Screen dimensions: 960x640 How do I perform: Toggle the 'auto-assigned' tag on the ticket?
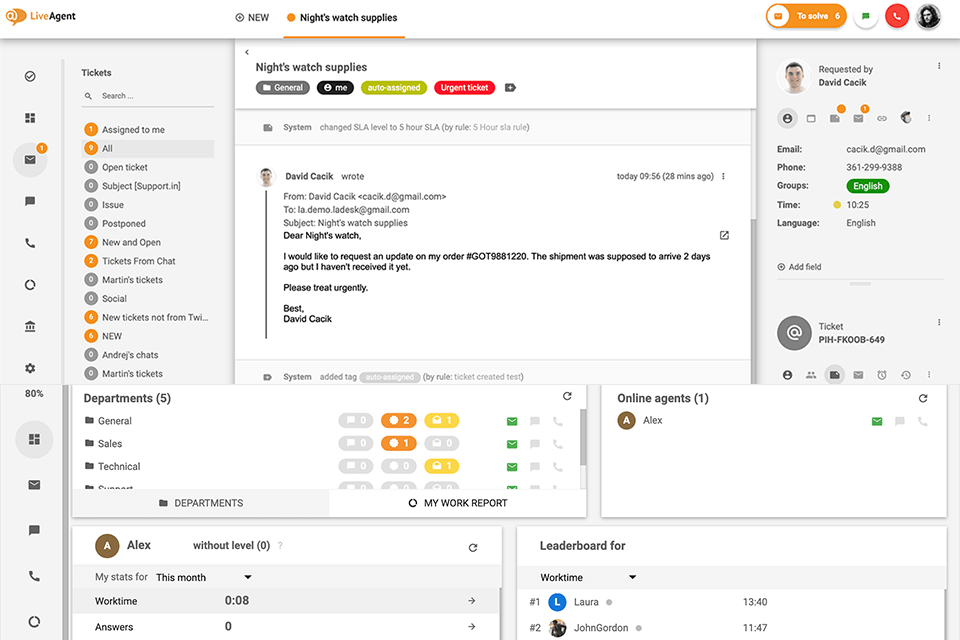pyautogui.click(x=394, y=87)
